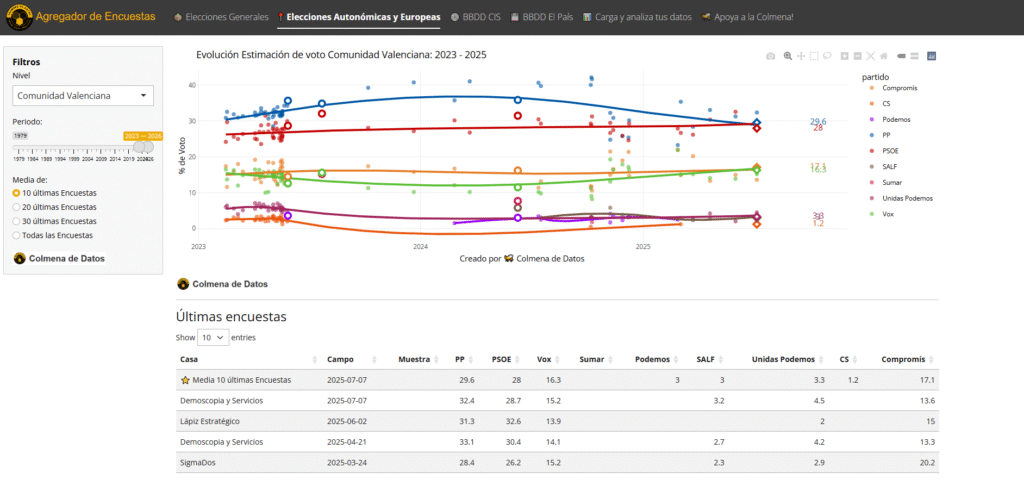Click the Apoya a la Colmena link

[x=748, y=17]
